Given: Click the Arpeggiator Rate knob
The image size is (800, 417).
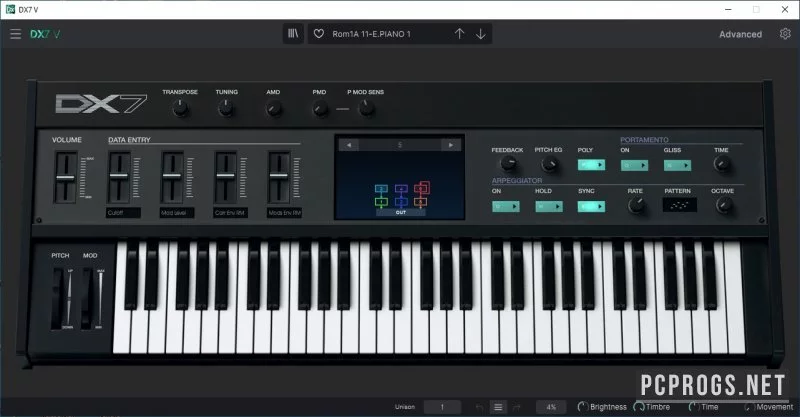Looking at the screenshot, I should pyautogui.click(x=636, y=205).
